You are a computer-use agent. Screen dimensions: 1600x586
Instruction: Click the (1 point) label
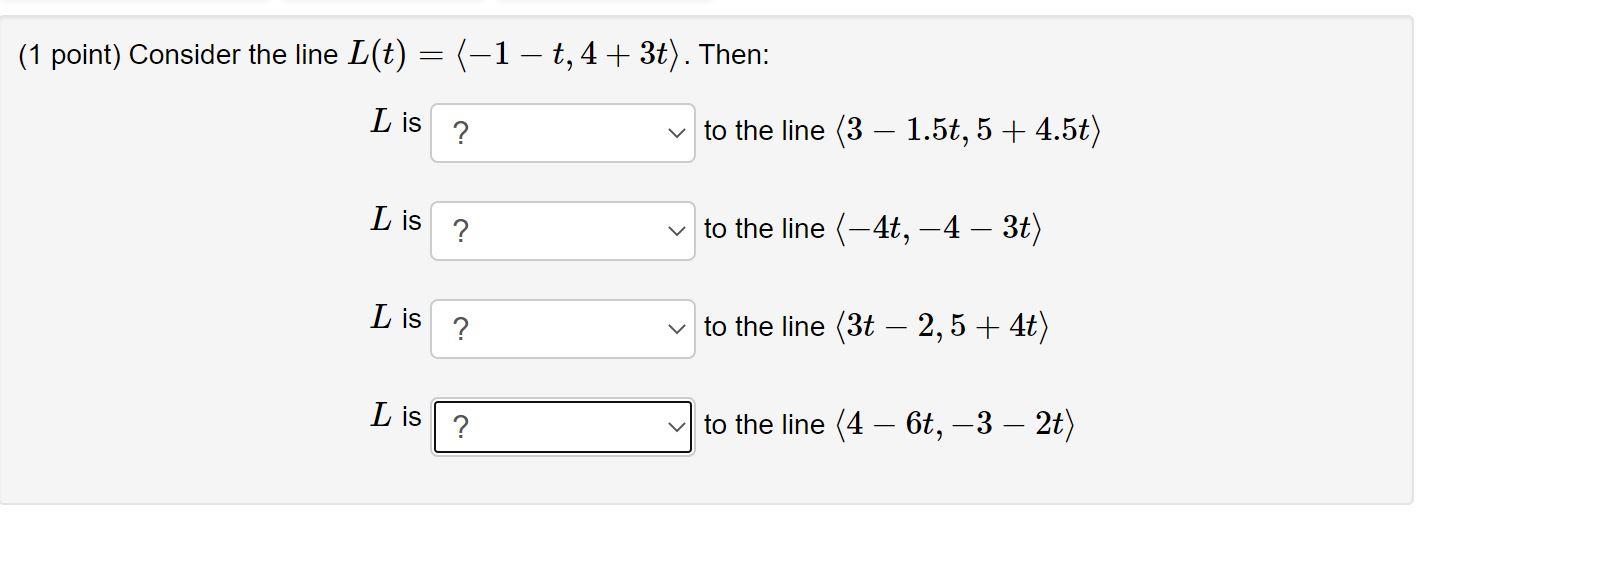pyautogui.click(x=66, y=54)
